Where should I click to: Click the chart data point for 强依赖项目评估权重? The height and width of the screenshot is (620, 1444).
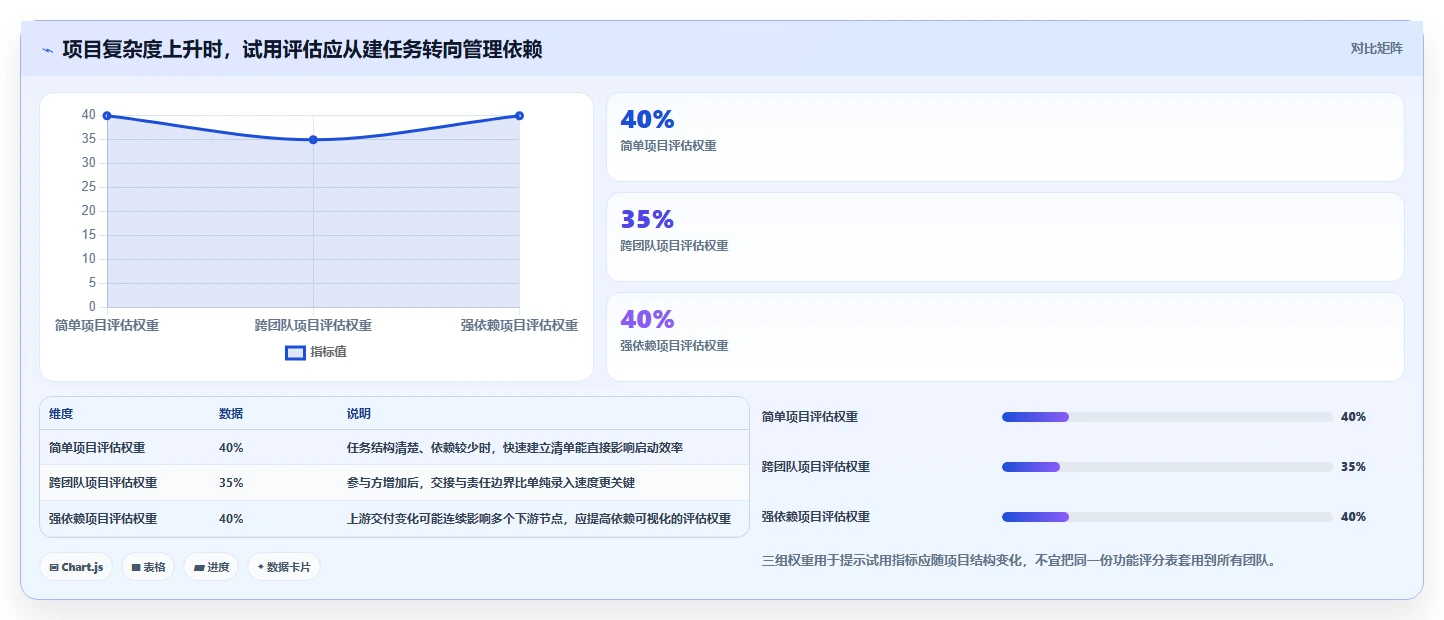519,116
